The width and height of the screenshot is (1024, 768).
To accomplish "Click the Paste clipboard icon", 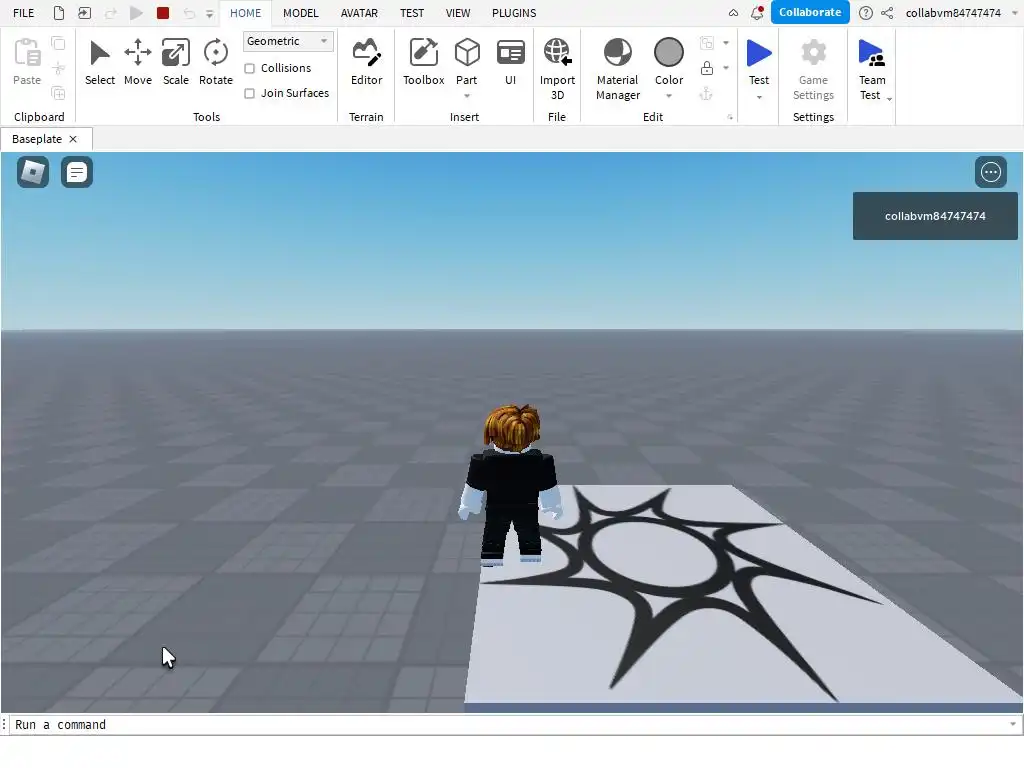I will pos(27,53).
